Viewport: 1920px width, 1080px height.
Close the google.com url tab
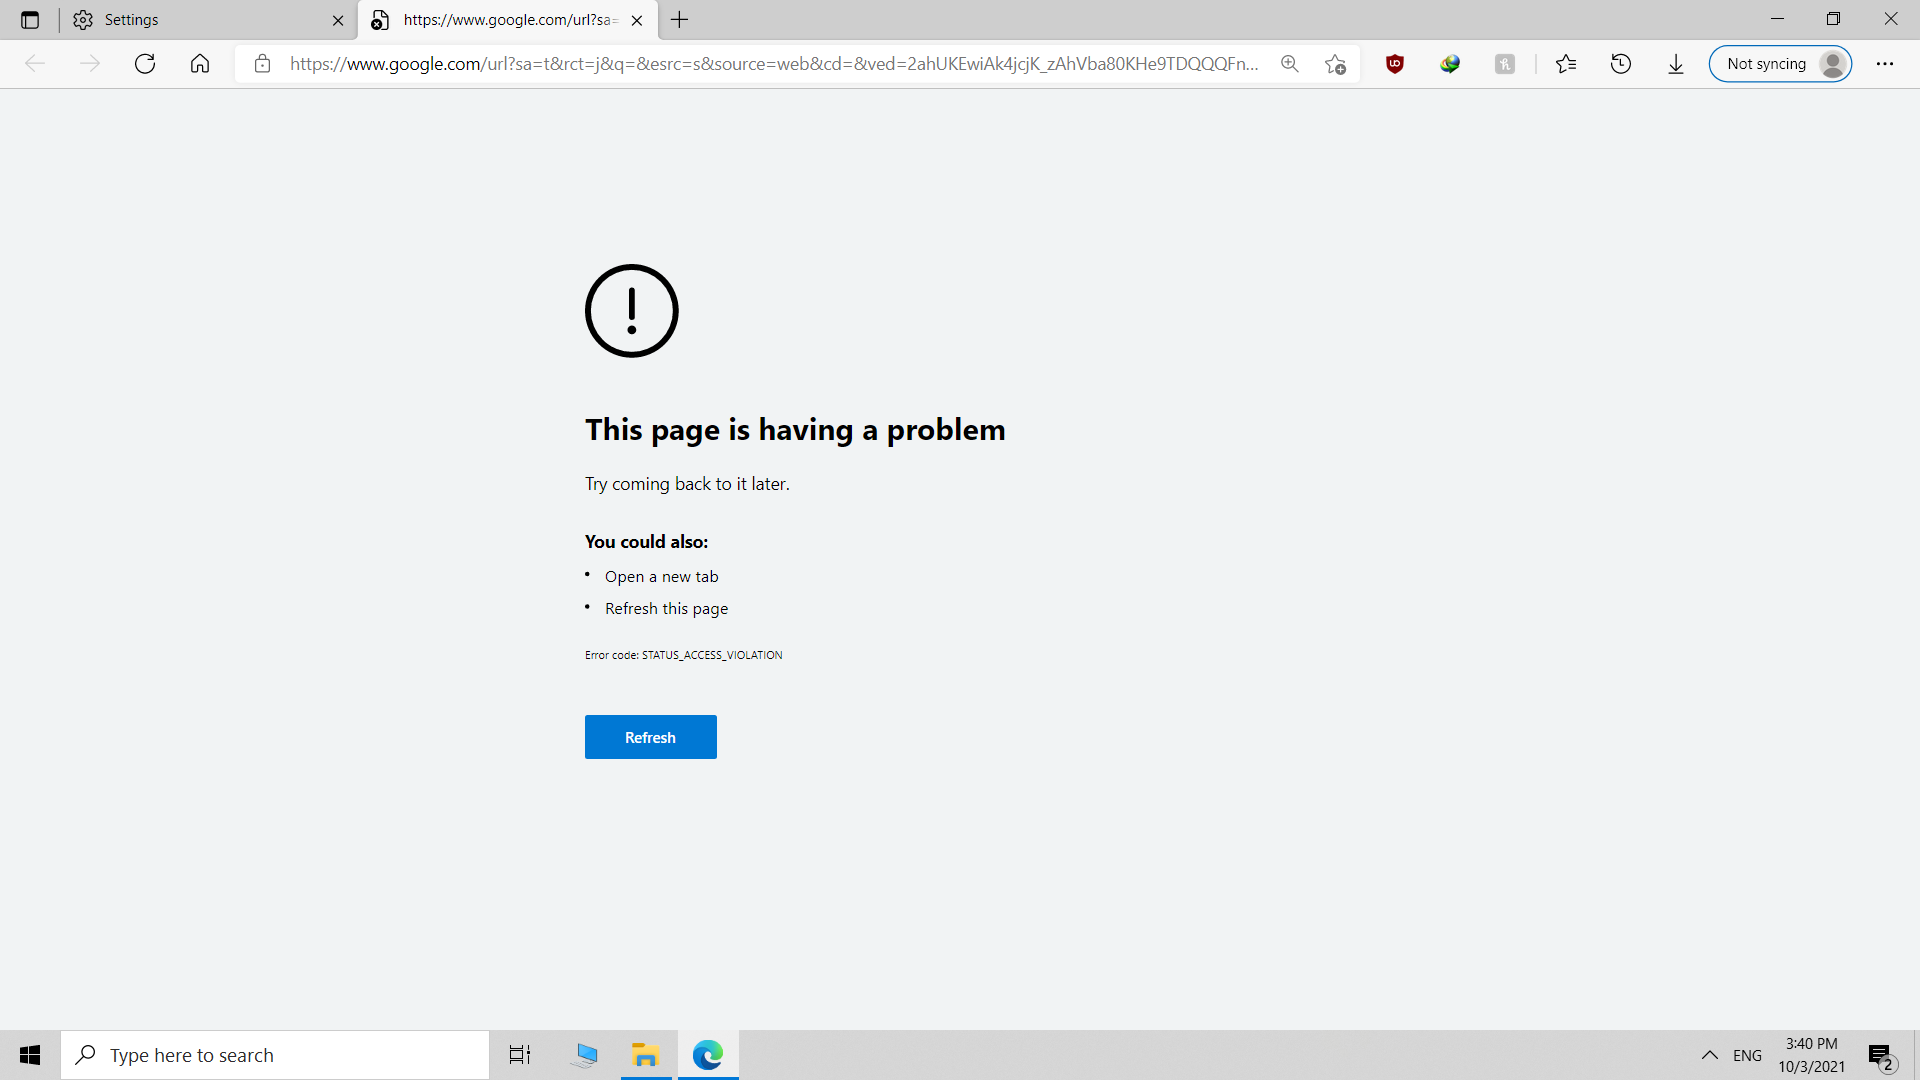coord(637,20)
